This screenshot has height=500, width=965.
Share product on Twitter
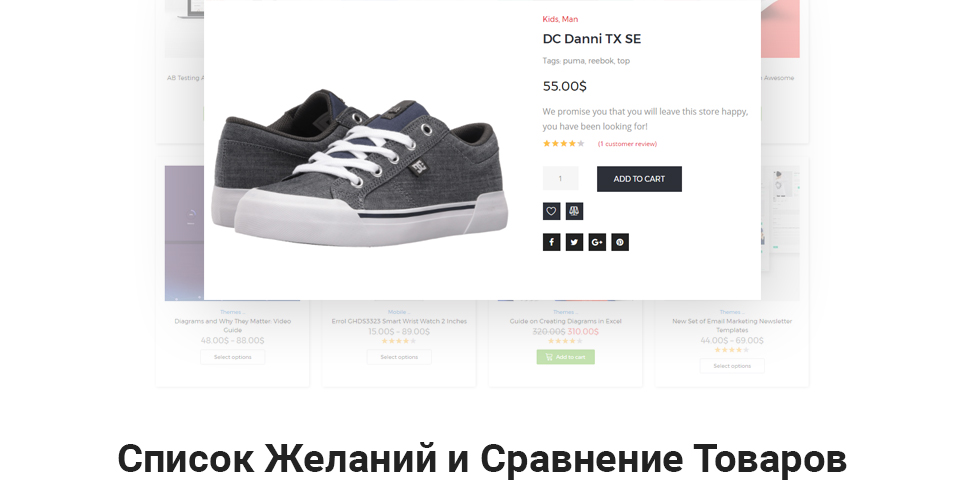point(574,242)
